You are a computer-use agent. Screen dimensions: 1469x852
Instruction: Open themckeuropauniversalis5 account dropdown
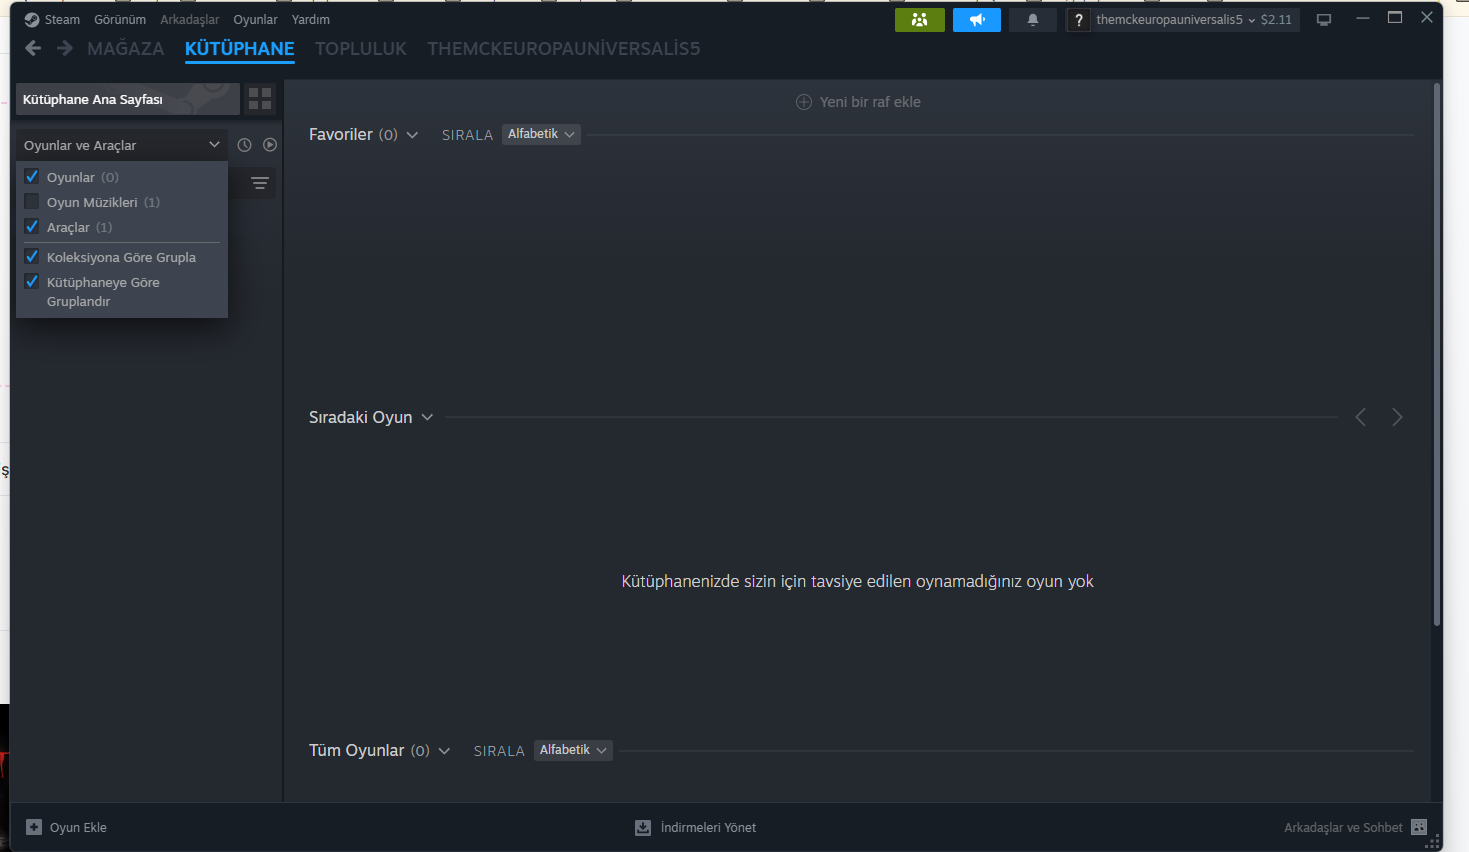1175,20
